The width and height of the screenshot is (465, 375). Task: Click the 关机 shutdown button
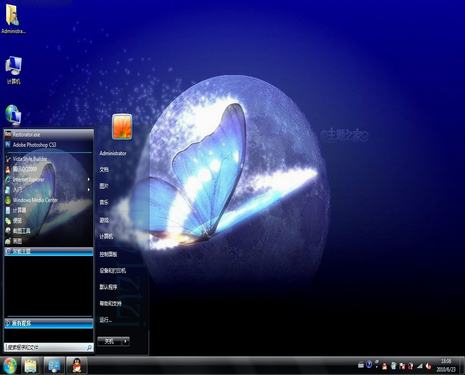pyautogui.click(x=110, y=341)
